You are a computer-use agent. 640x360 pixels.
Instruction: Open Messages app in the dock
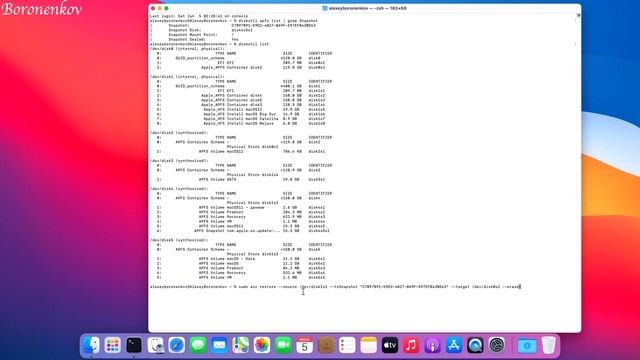[198, 345]
